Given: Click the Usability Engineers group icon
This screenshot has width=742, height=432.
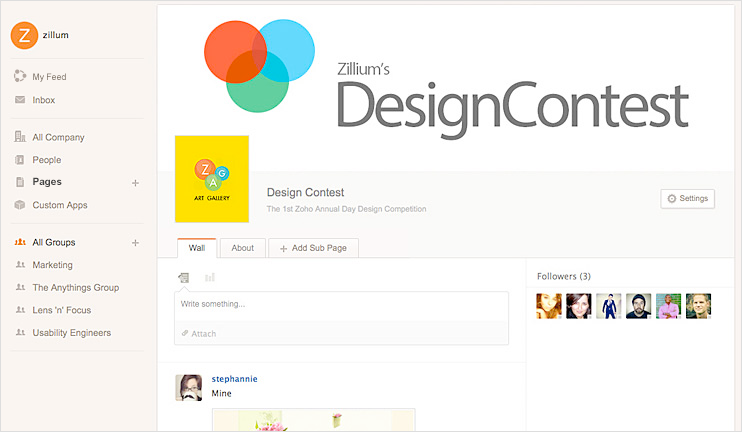Looking at the screenshot, I should (x=20, y=333).
